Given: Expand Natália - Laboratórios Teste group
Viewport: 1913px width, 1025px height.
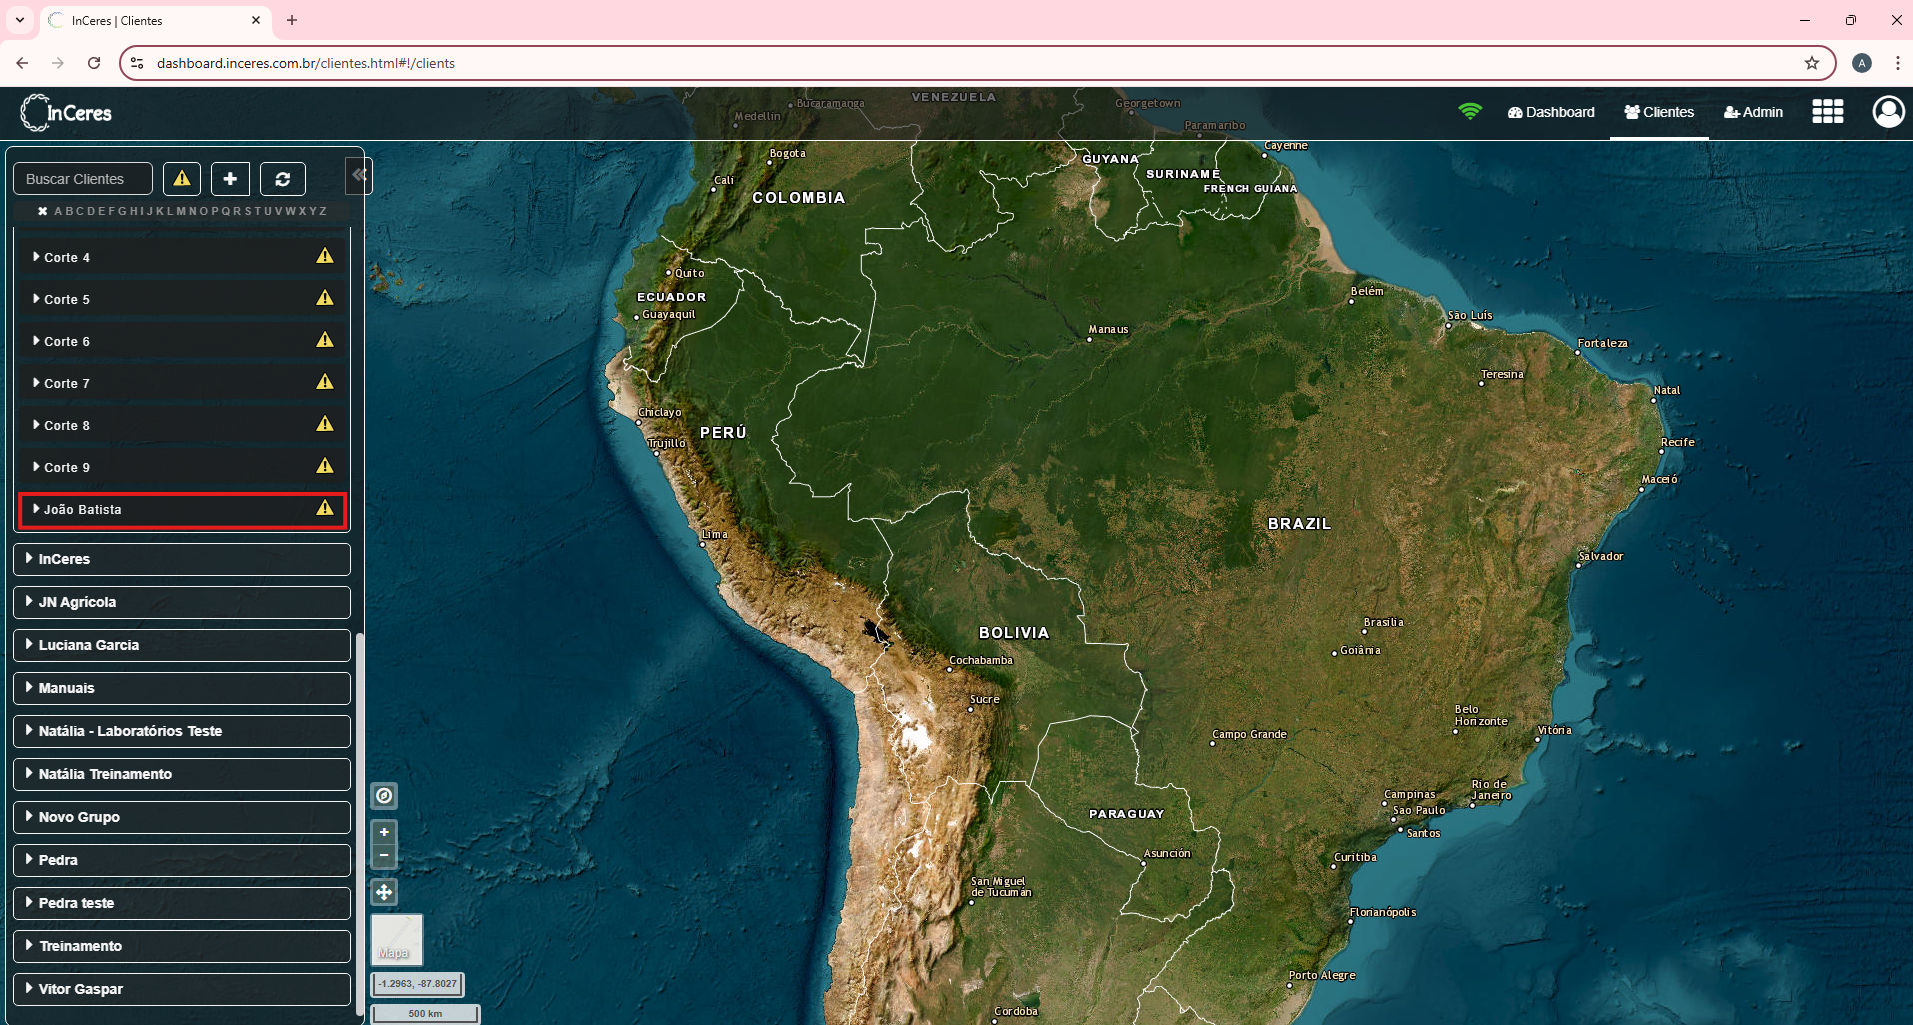Looking at the screenshot, I should [x=182, y=731].
